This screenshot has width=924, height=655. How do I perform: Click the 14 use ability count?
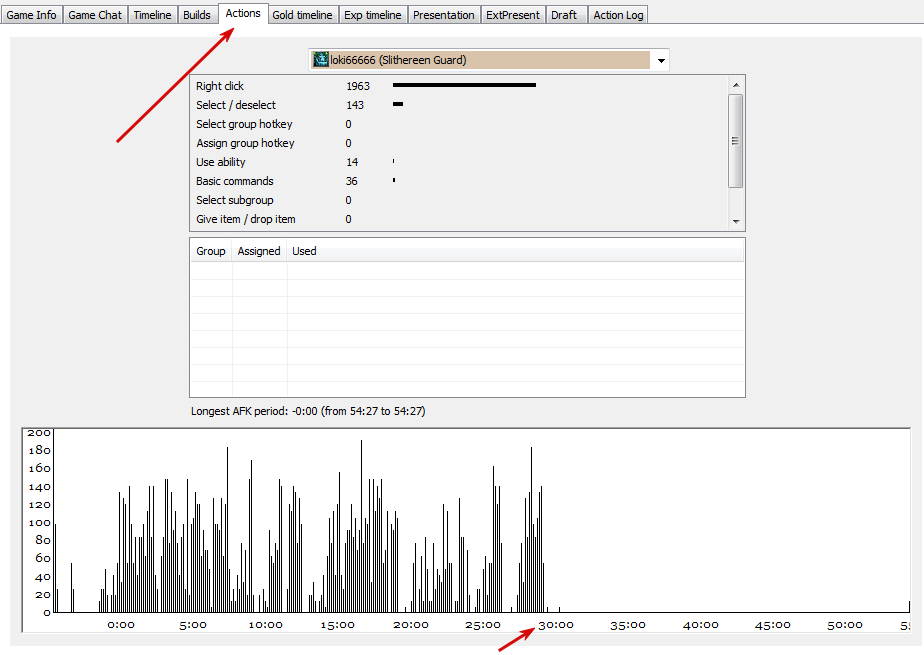352,162
